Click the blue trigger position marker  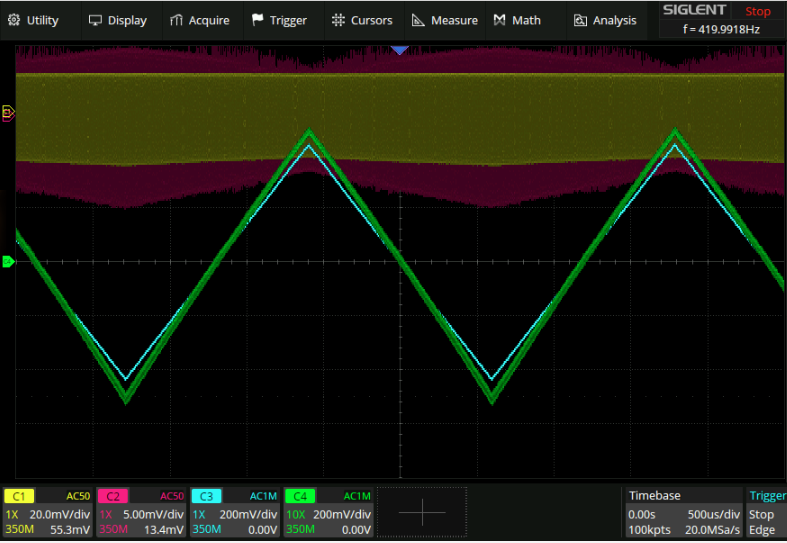[x=400, y=50]
